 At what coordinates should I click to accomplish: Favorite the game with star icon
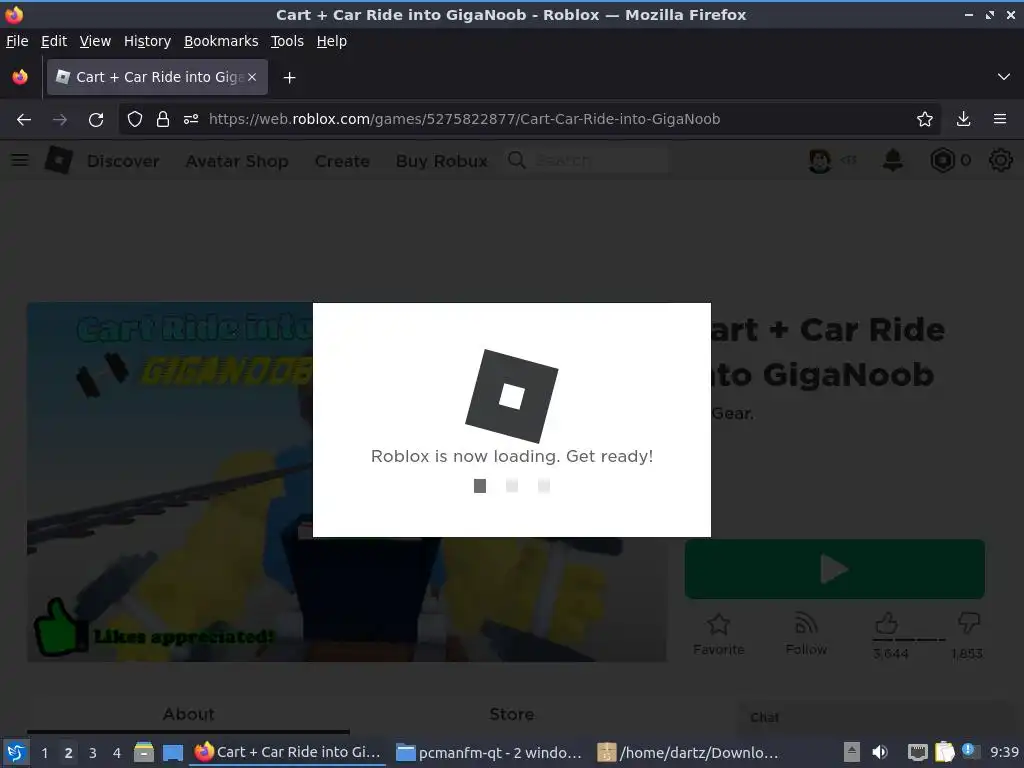coord(718,625)
